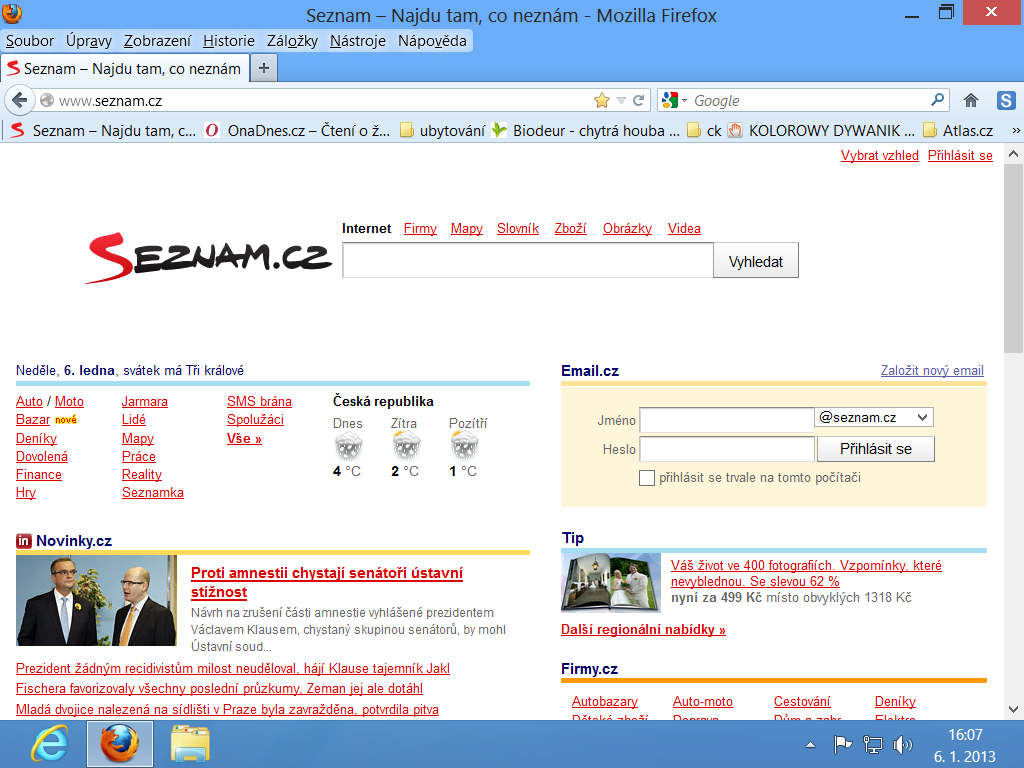This screenshot has height=768, width=1024.
Task: Show hidden tray icons arrow
Action: 810,744
